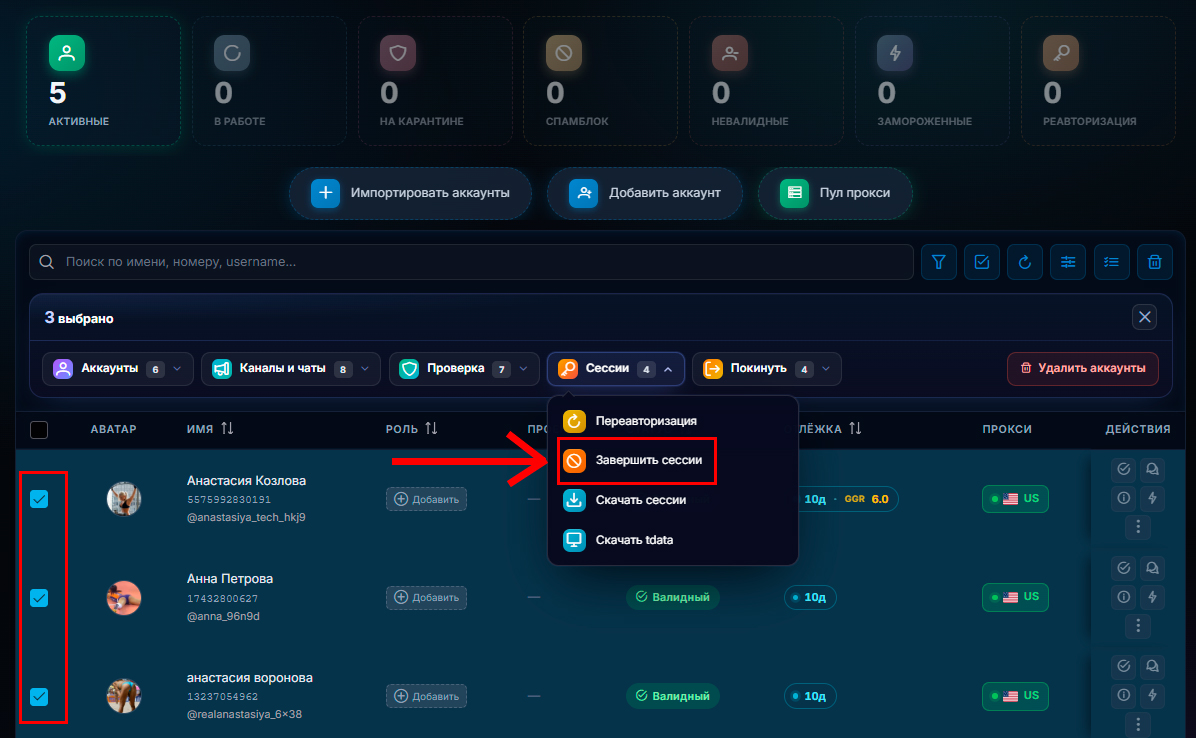Click the red Удалить аккаунты button
The height and width of the screenshot is (738, 1196).
[1083, 369]
